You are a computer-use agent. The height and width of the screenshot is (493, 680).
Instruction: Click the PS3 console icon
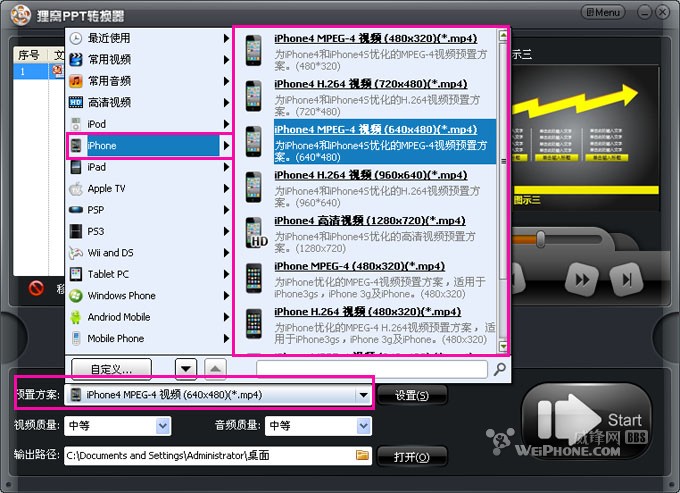pos(76,231)
